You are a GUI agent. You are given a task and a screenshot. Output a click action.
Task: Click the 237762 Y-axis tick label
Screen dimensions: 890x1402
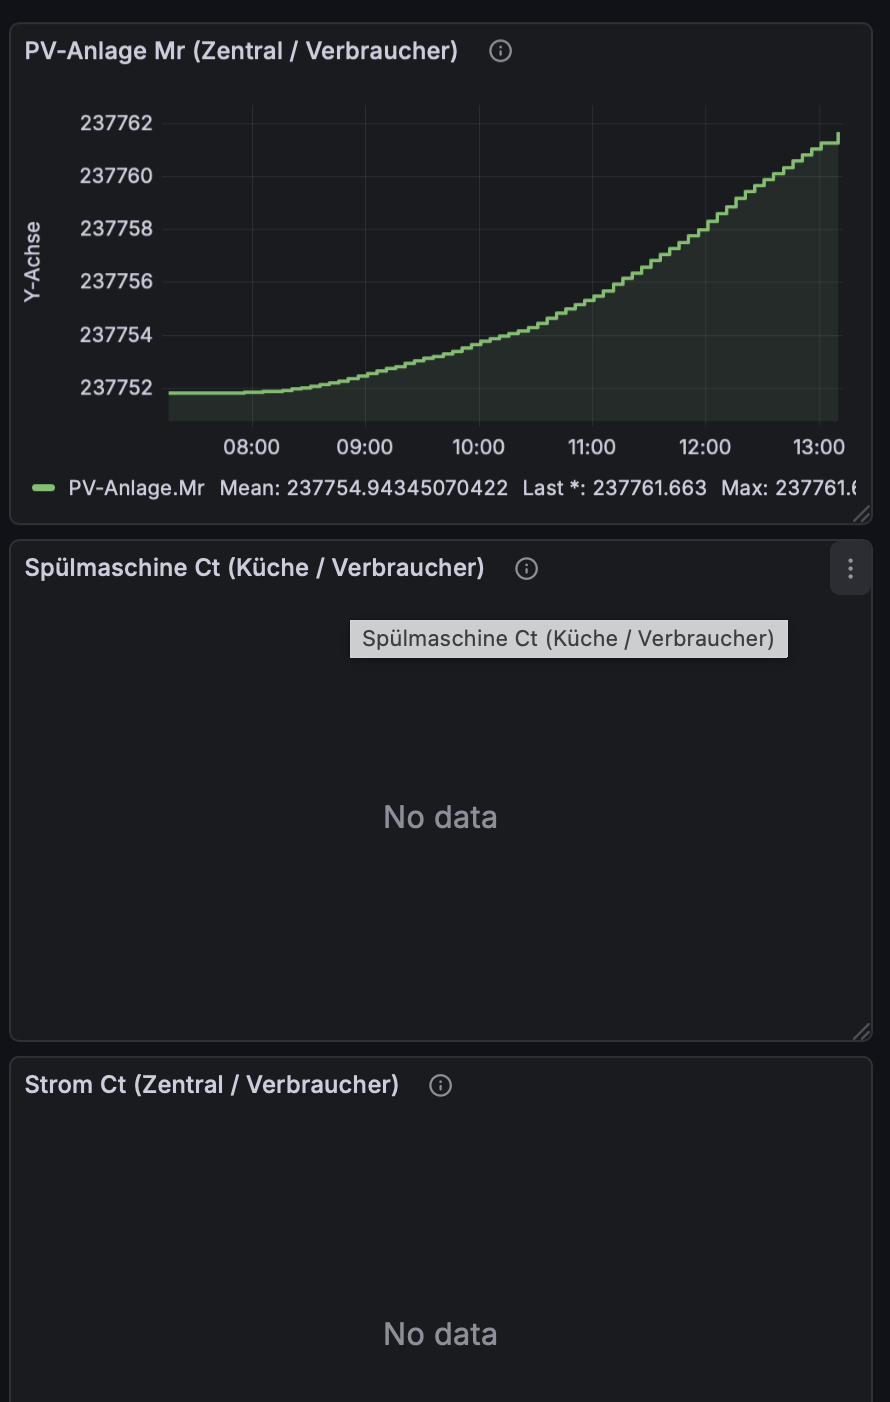[116, 123]
